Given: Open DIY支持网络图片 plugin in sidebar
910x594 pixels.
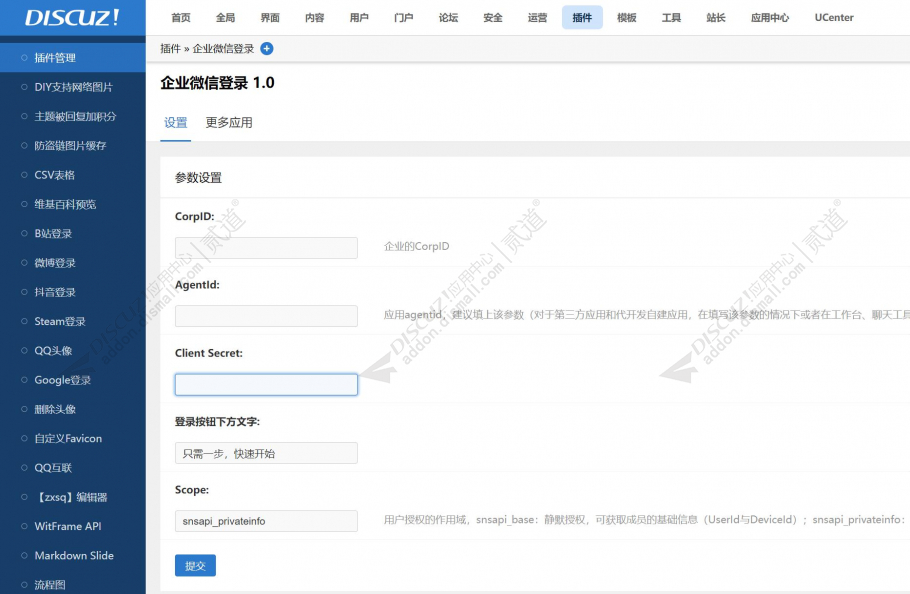Looking at the screenshot, I should tap(73, 87).
